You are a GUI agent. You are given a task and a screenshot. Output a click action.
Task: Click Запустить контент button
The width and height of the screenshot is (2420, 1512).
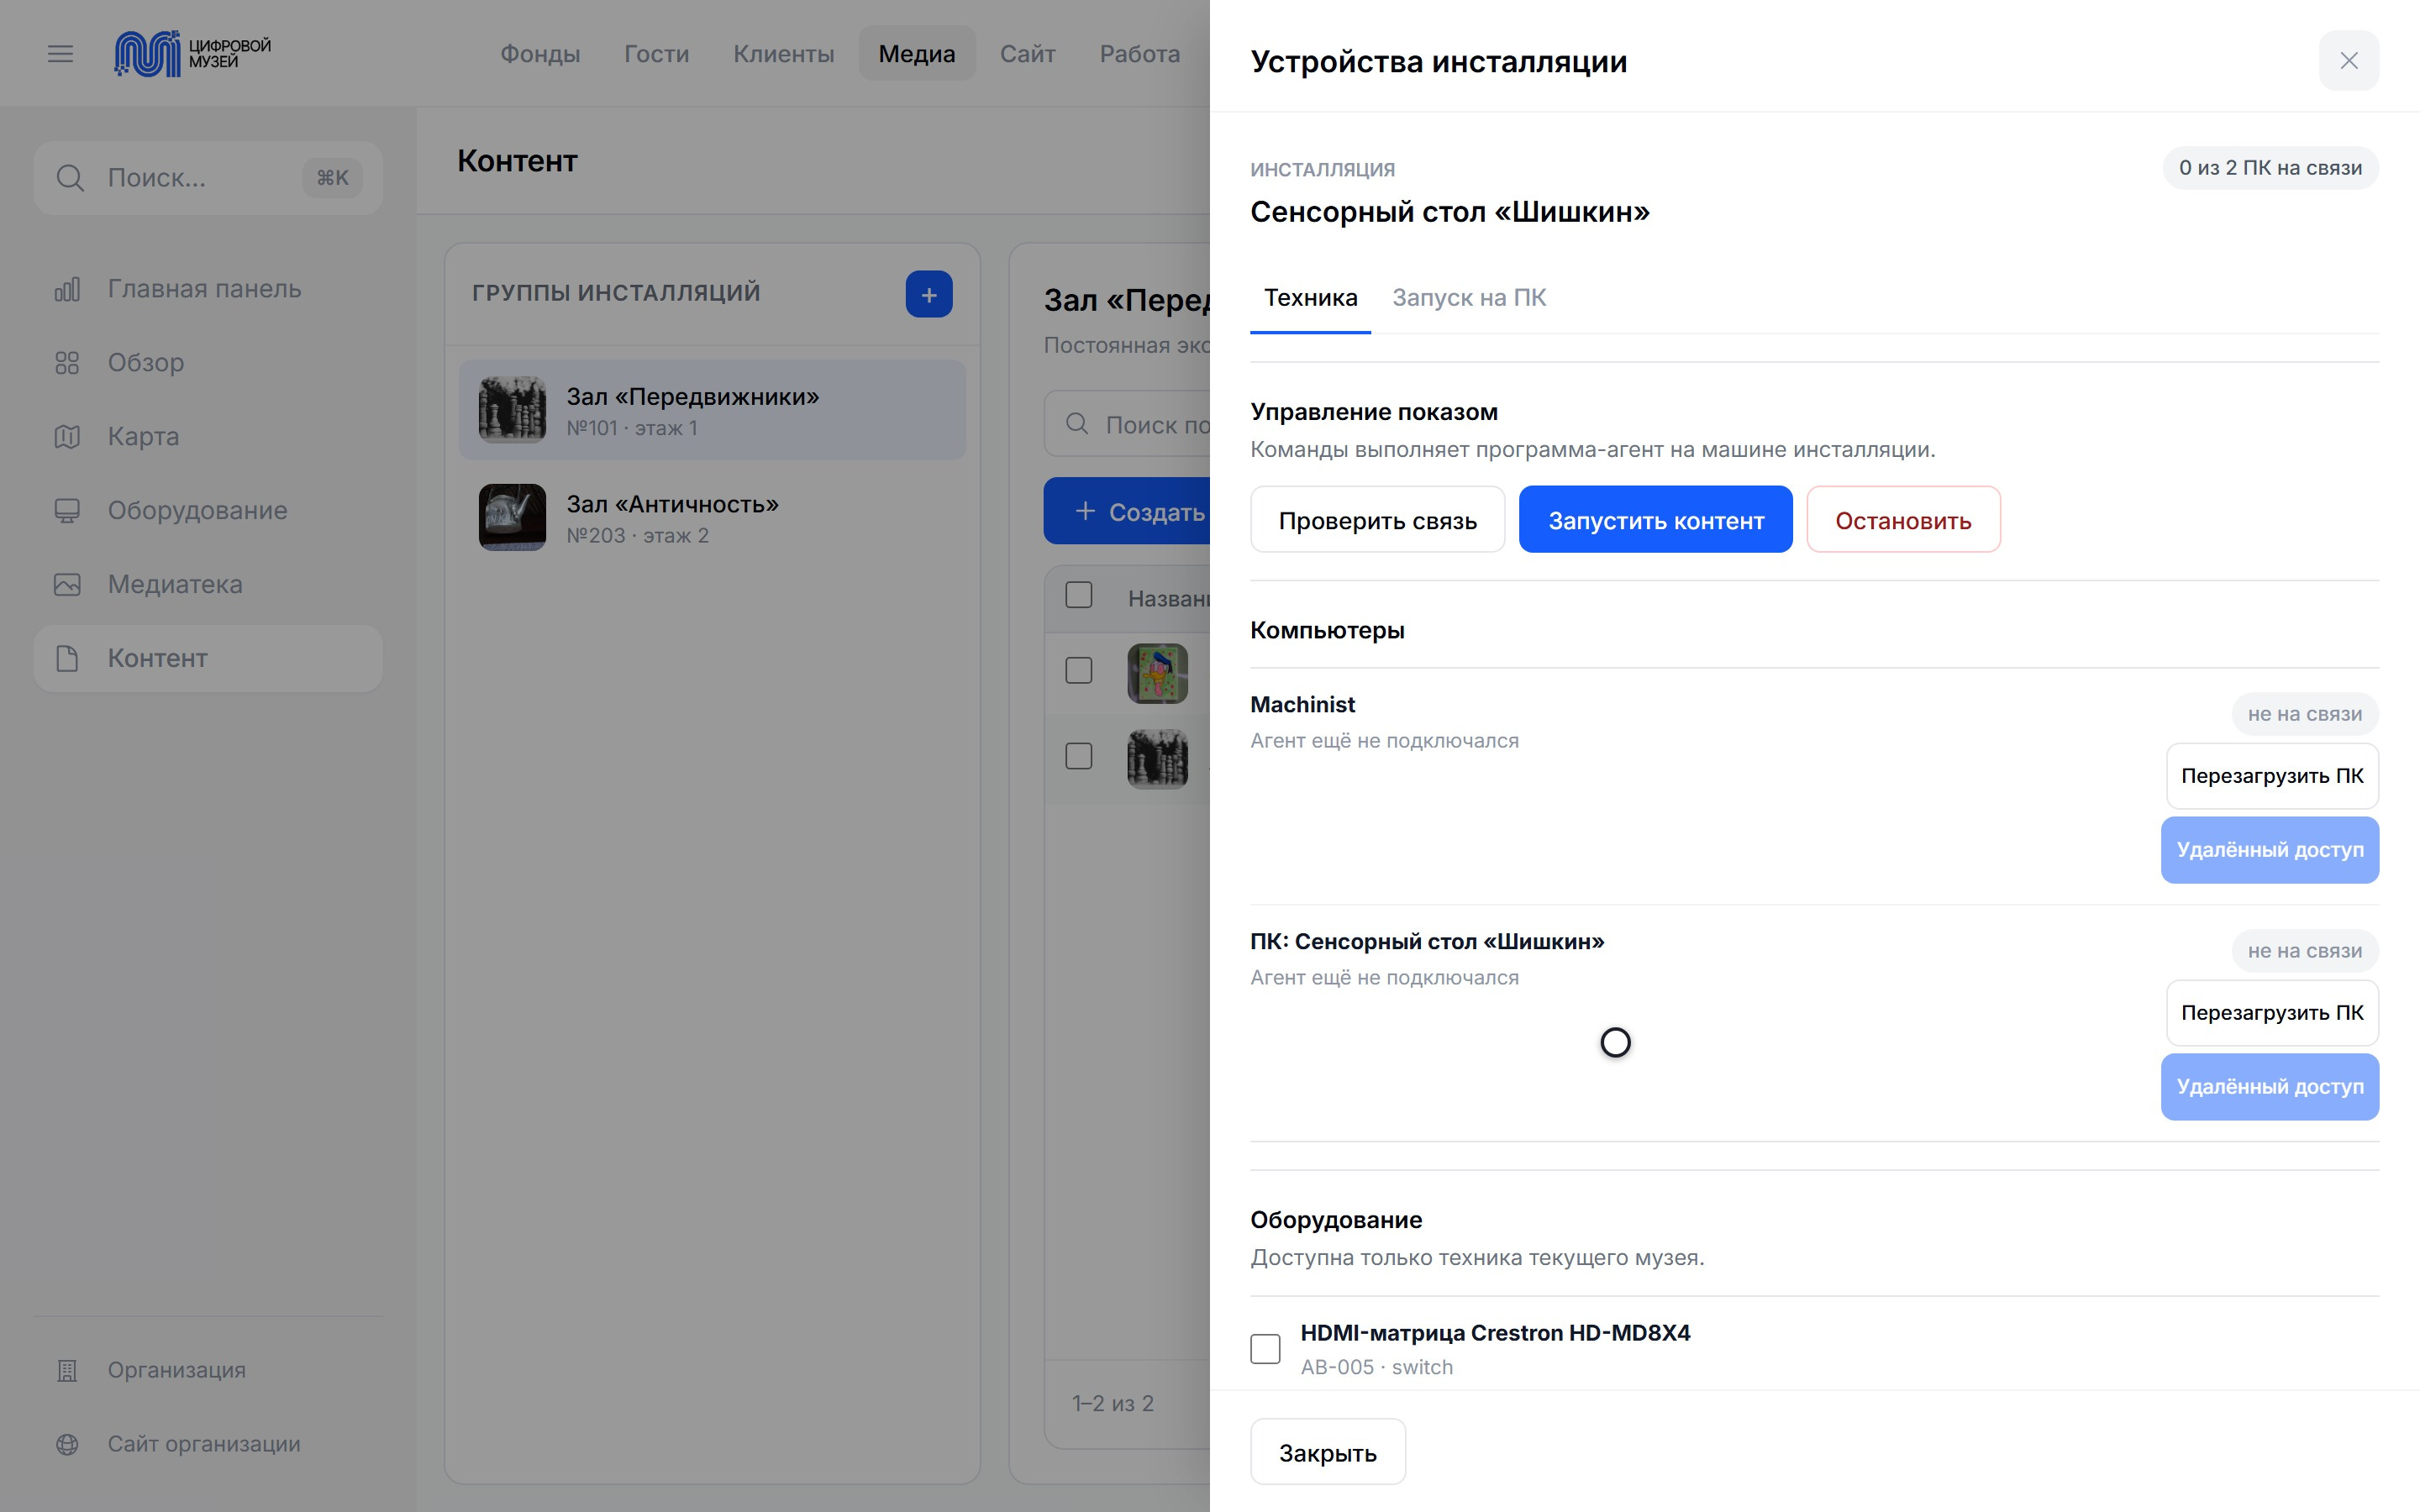[1656, 520]
